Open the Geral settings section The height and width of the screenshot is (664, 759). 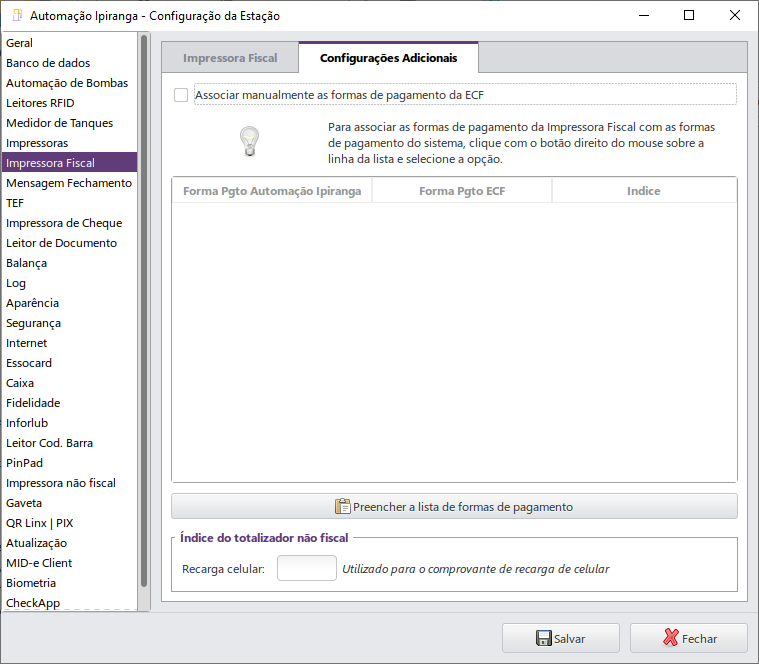[69, 43]
